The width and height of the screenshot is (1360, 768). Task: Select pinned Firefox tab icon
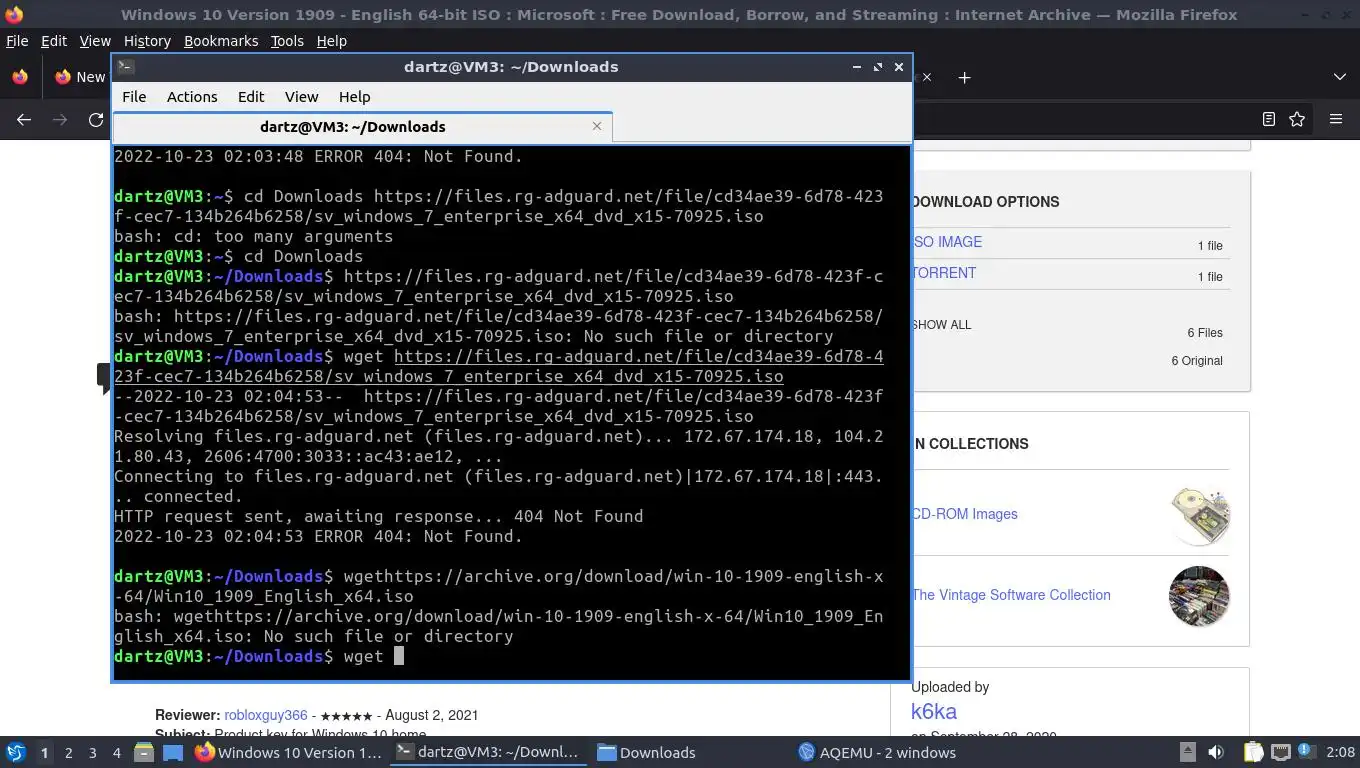tap(20, 77)
